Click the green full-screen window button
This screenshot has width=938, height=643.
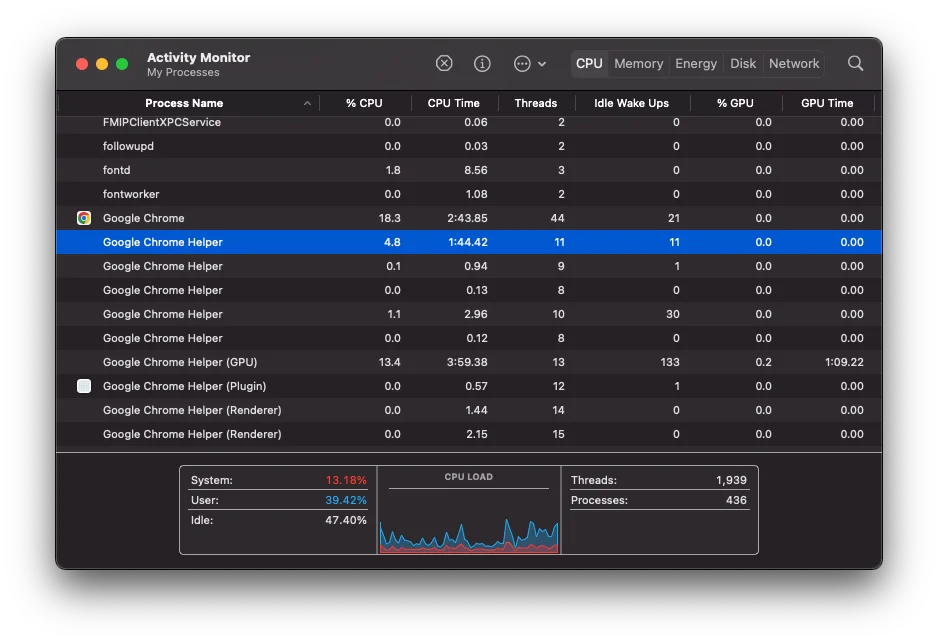122,64
